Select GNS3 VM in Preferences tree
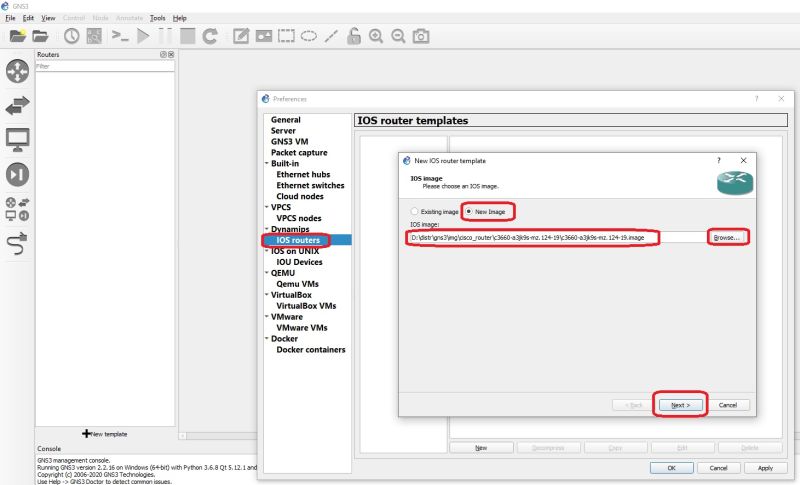Image resolution: width=800 pixels, height=485 pixels. click(289, 141)
